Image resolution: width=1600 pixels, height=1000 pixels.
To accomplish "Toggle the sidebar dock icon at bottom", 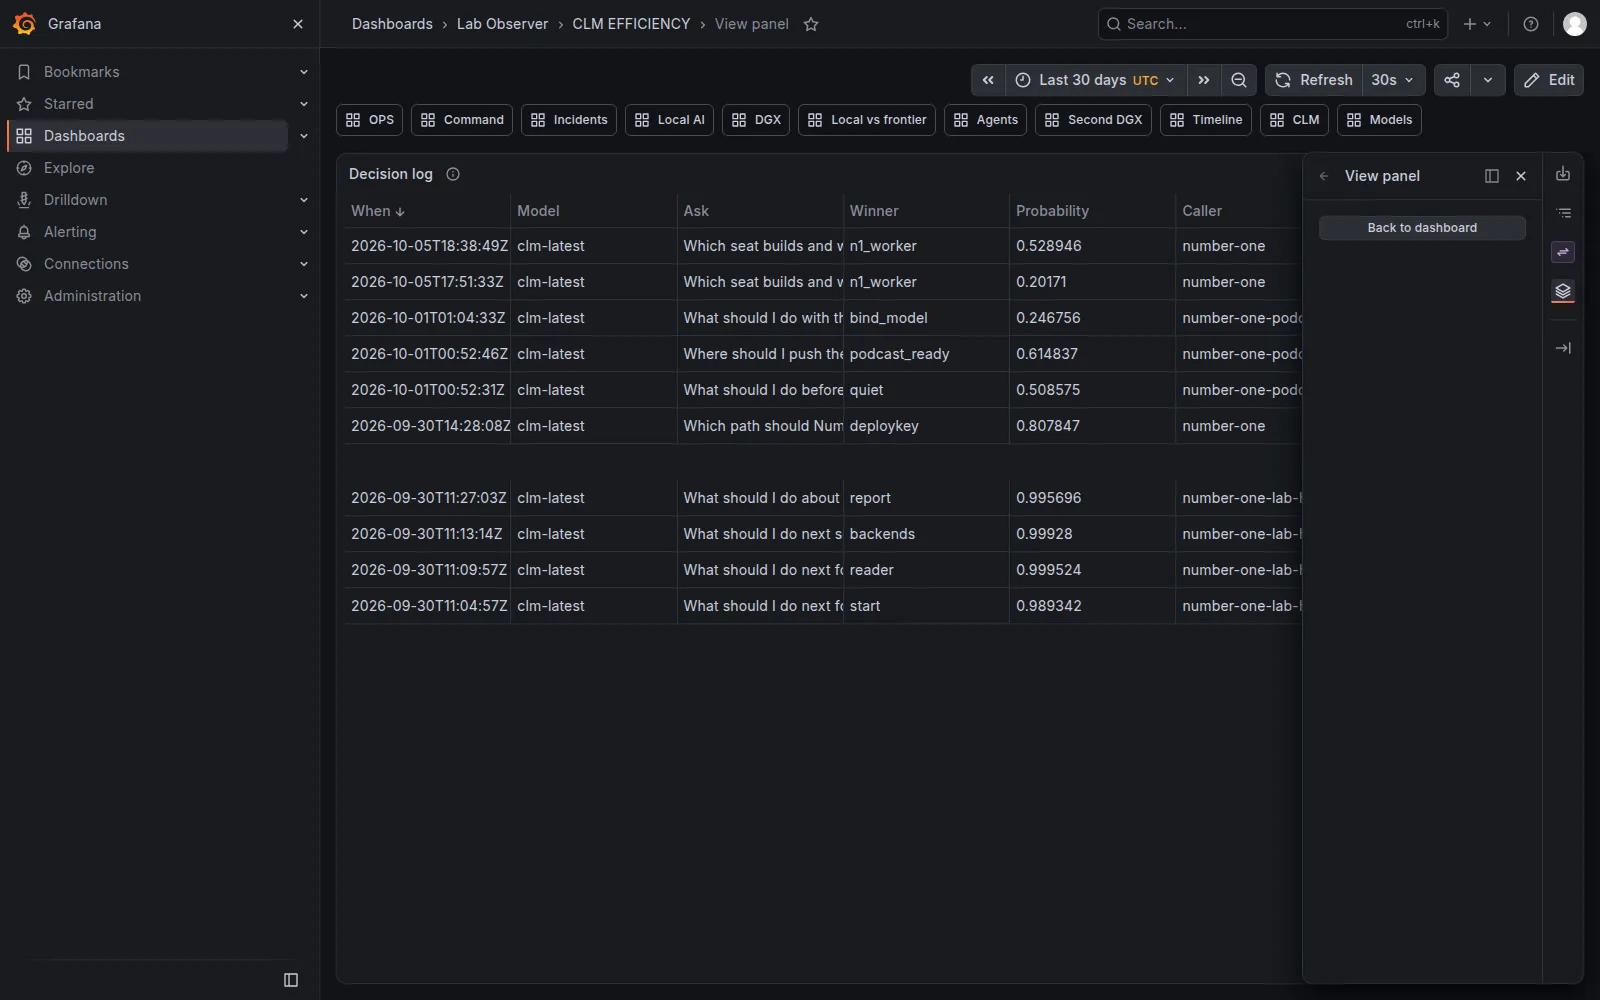I will (x=291, y=980).
